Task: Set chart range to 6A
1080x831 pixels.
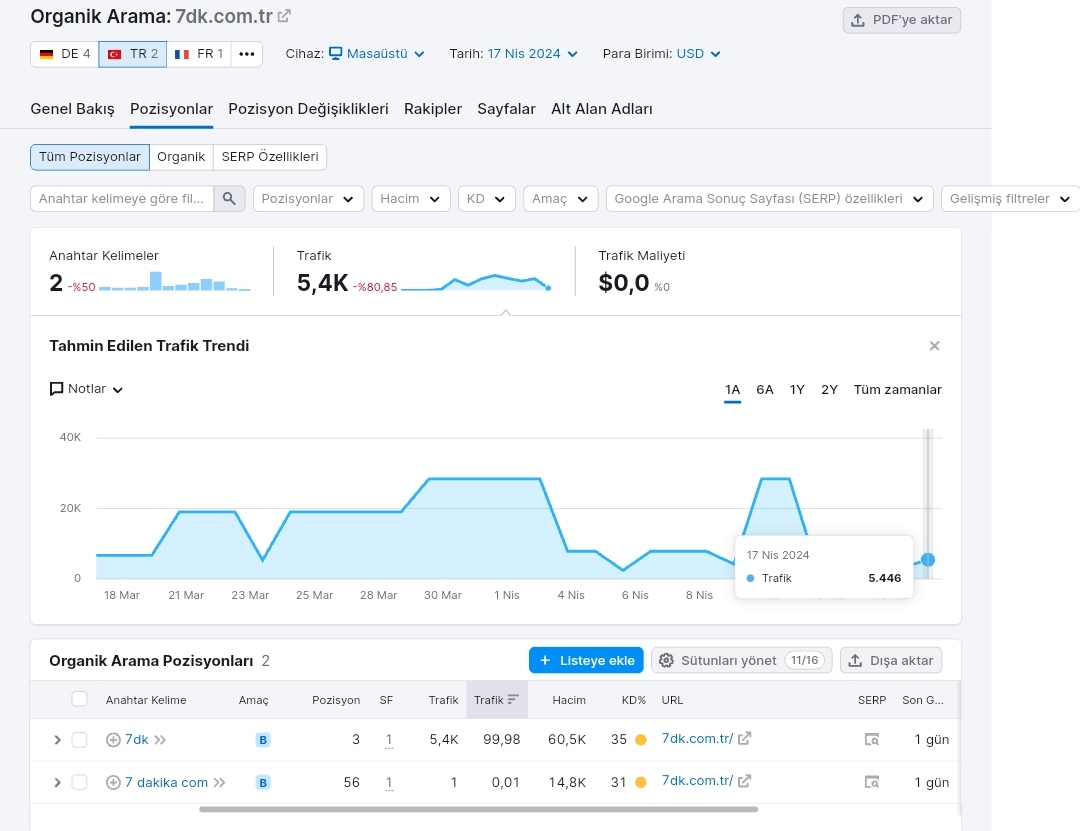Action: (x=765, y=390)
